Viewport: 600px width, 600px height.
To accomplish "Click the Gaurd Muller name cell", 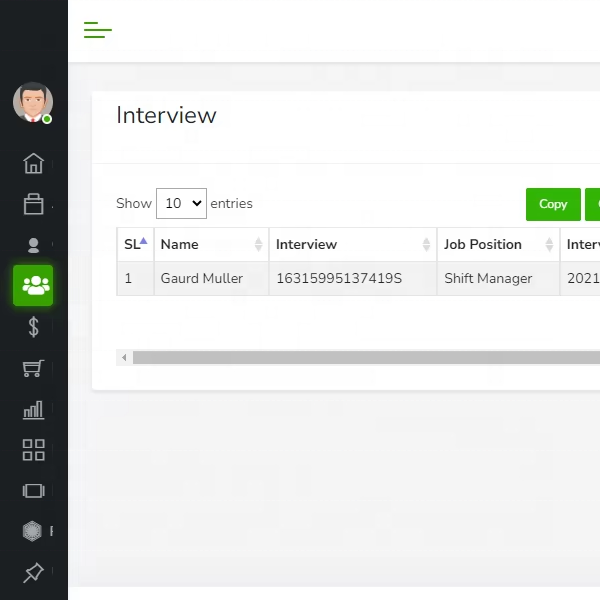I will tap(202, 278).
